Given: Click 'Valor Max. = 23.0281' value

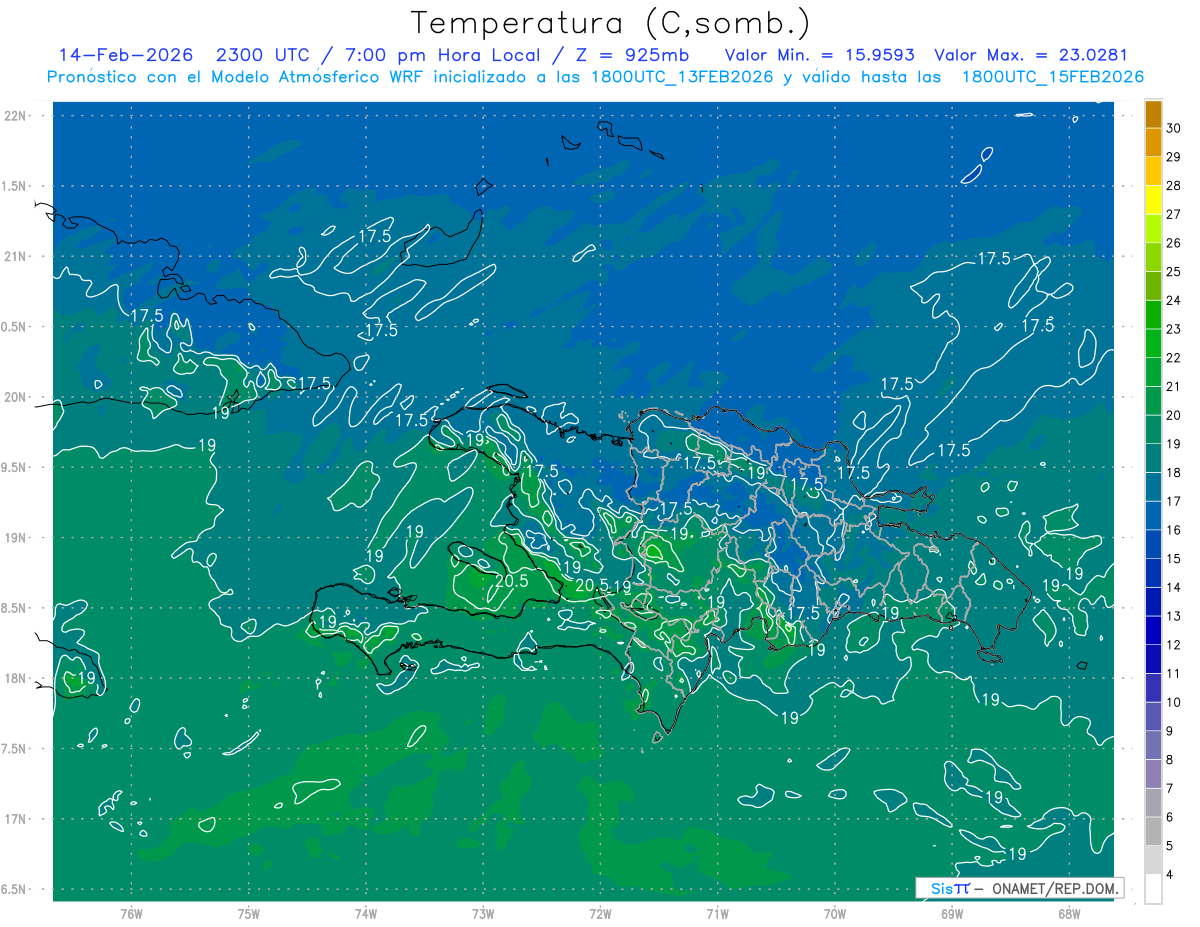Looking at the screenshot, I should pos(1030,55).
